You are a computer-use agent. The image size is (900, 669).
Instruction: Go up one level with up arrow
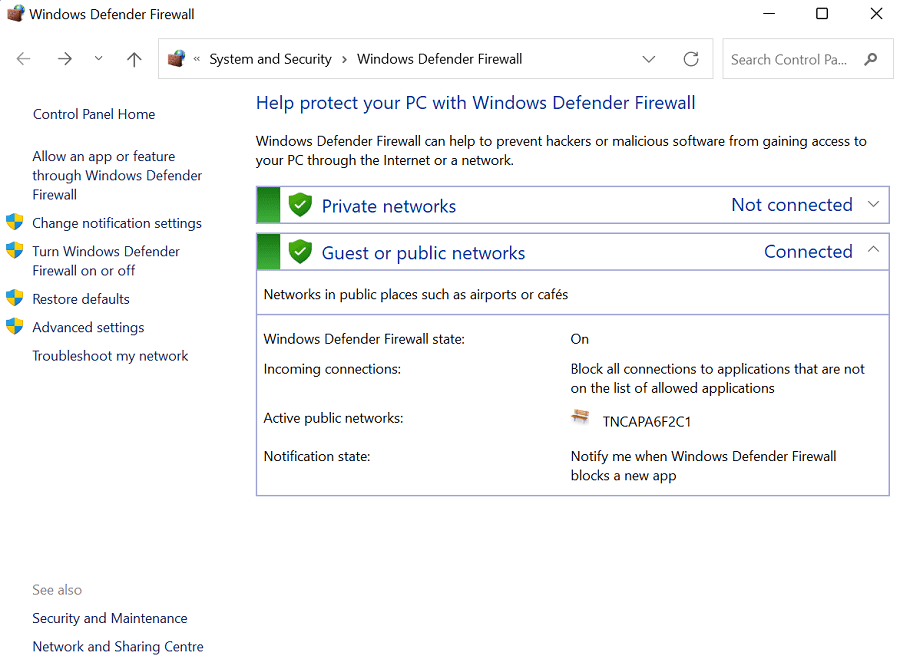134,59
